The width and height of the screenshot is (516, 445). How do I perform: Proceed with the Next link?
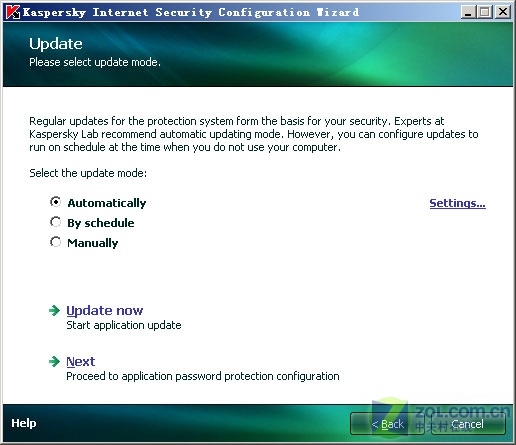click(81, 362)
